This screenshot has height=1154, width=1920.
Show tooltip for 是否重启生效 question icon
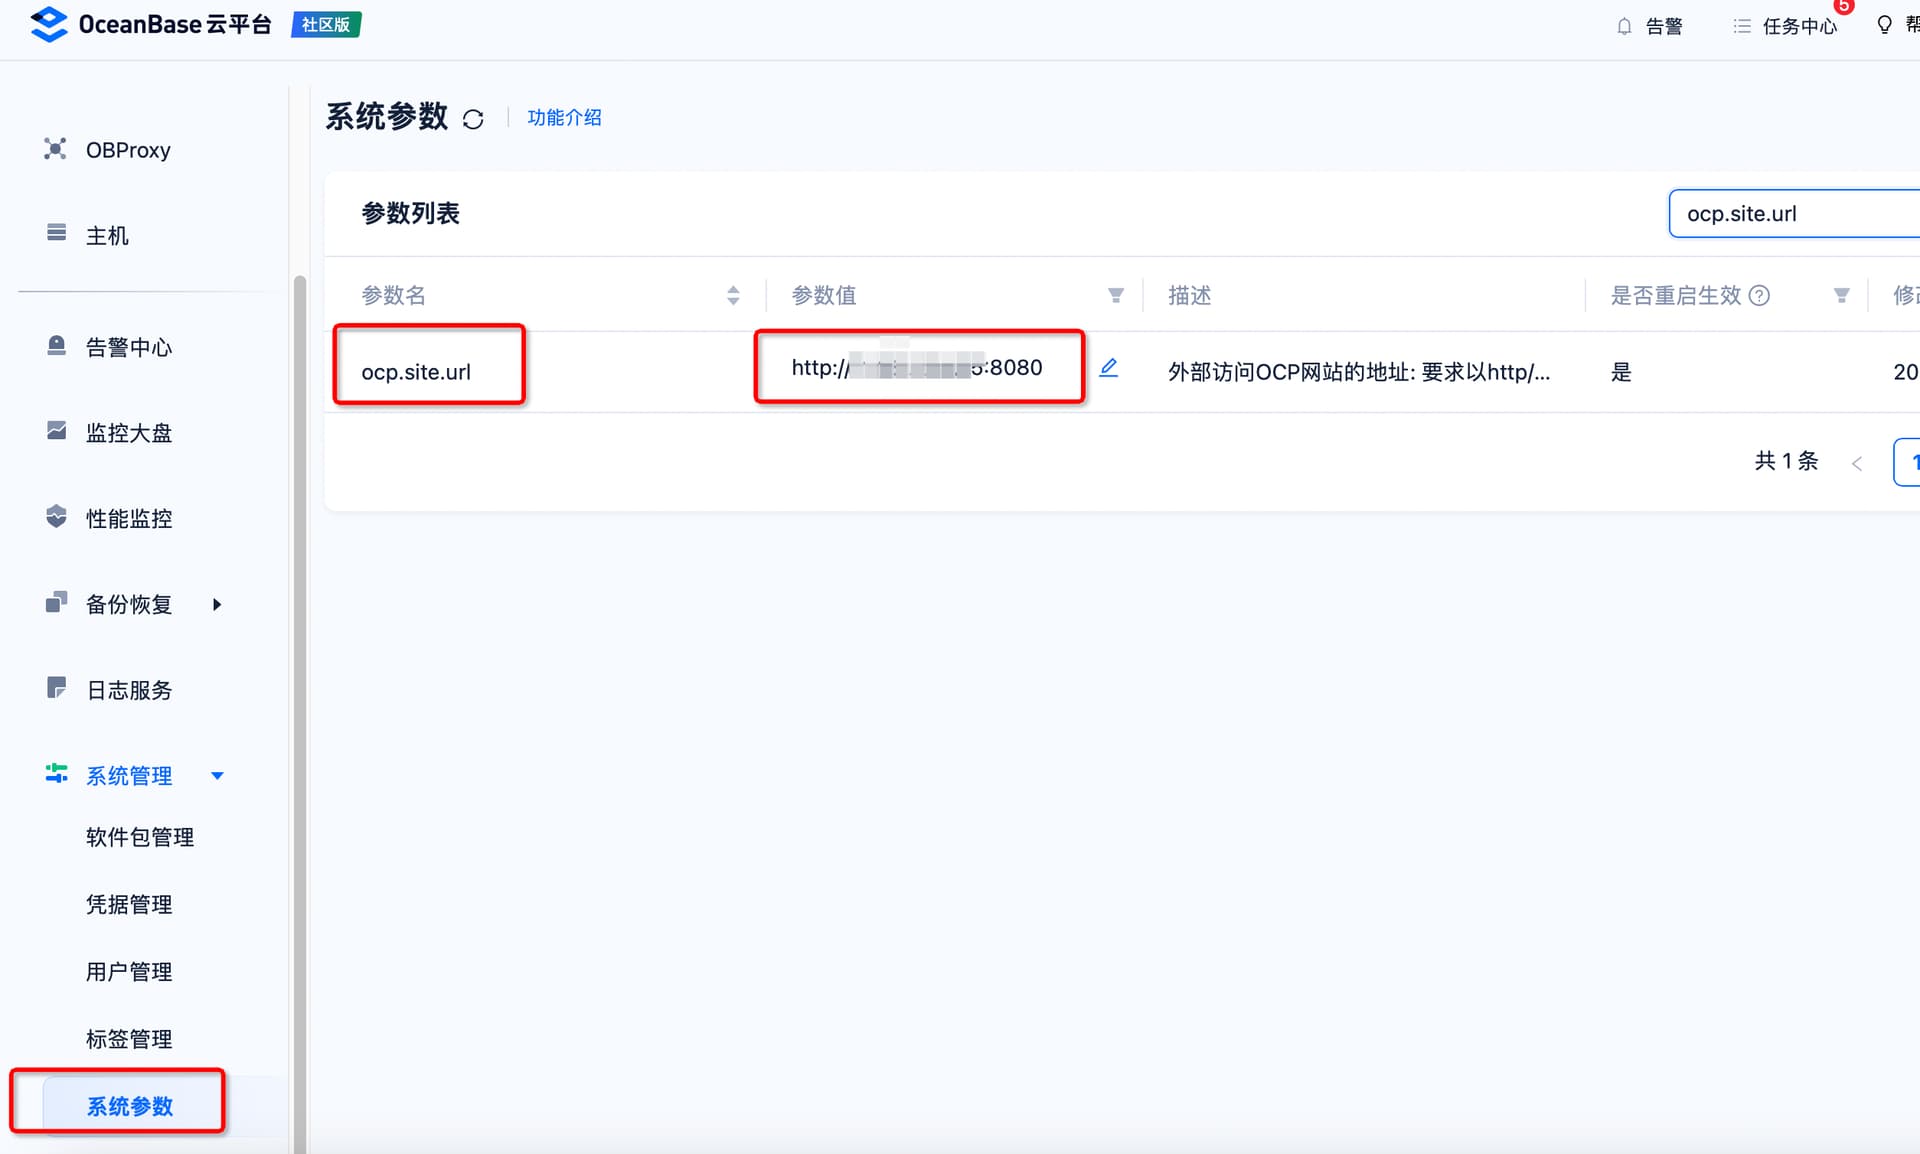coord(1759,295)
